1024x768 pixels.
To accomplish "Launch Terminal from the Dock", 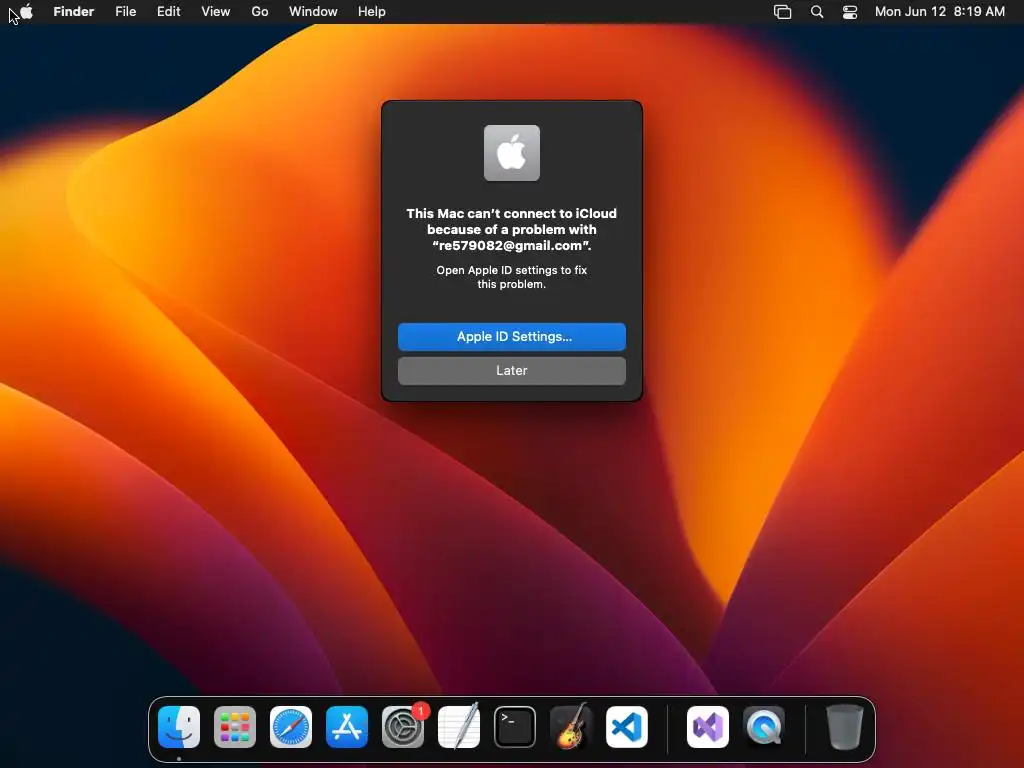I will click(x=515, y=727).
